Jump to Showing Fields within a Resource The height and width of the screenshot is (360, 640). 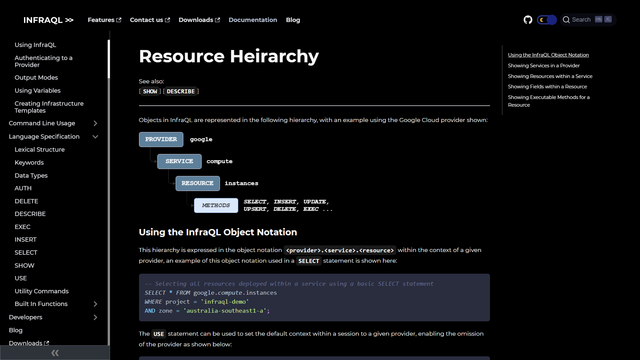[x=547, y=87]
